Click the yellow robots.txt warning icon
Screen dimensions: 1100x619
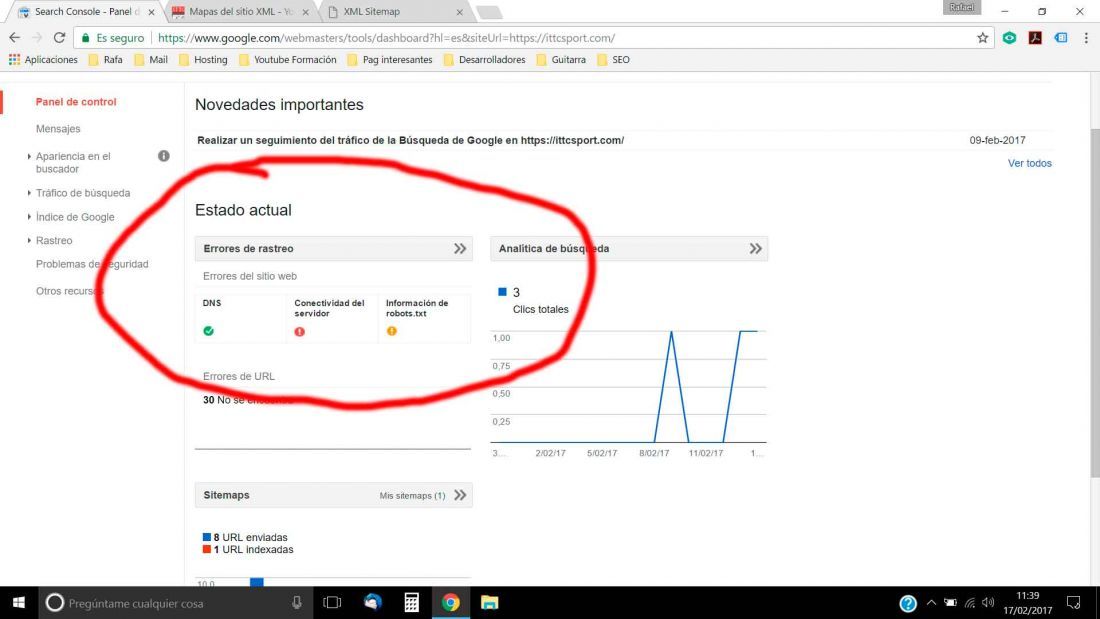[x=391, y=331]
